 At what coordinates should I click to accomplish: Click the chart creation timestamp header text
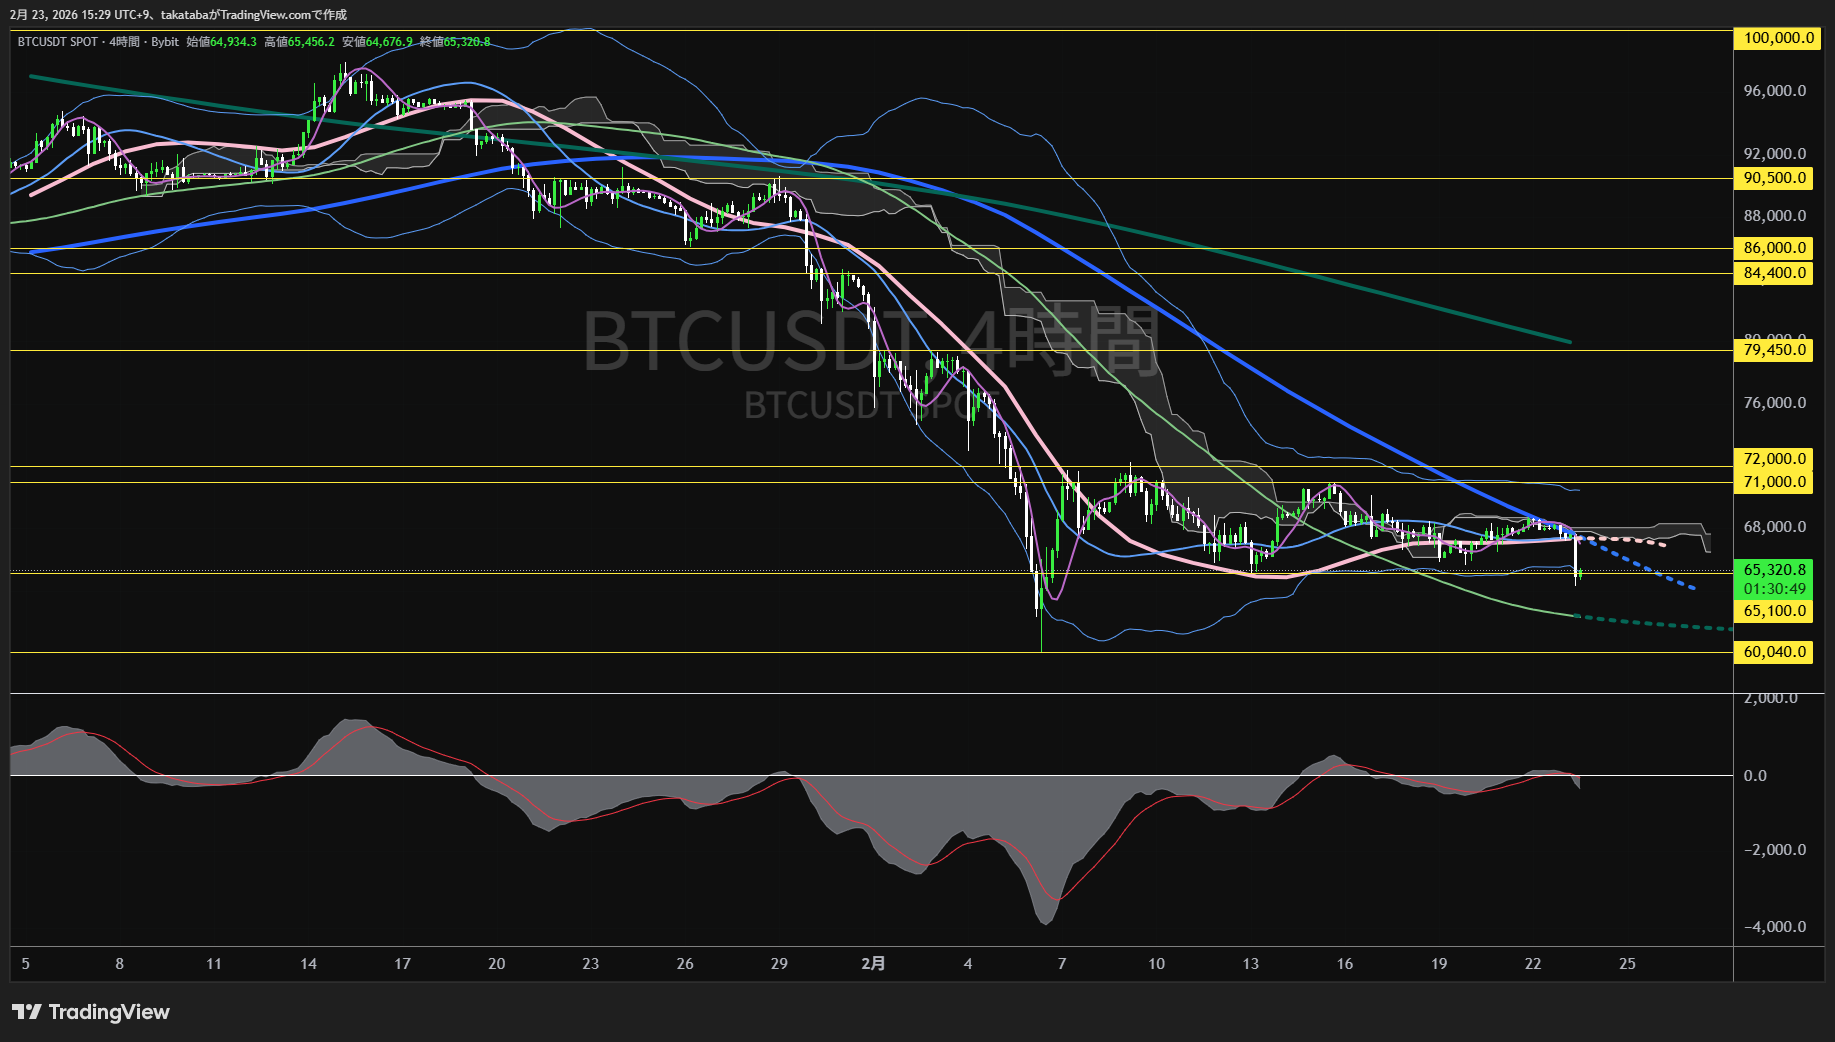click(179, 15)
